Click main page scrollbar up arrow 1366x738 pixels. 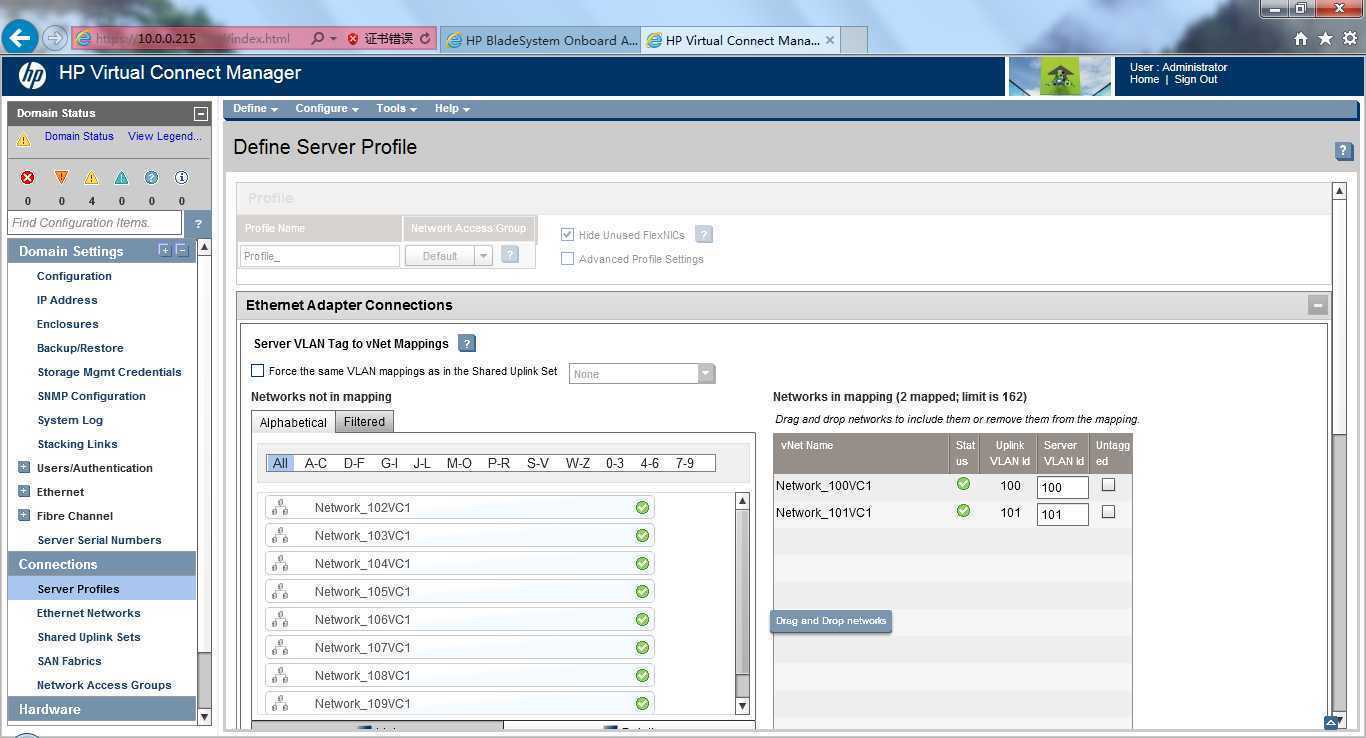(x=1340, y=190)
